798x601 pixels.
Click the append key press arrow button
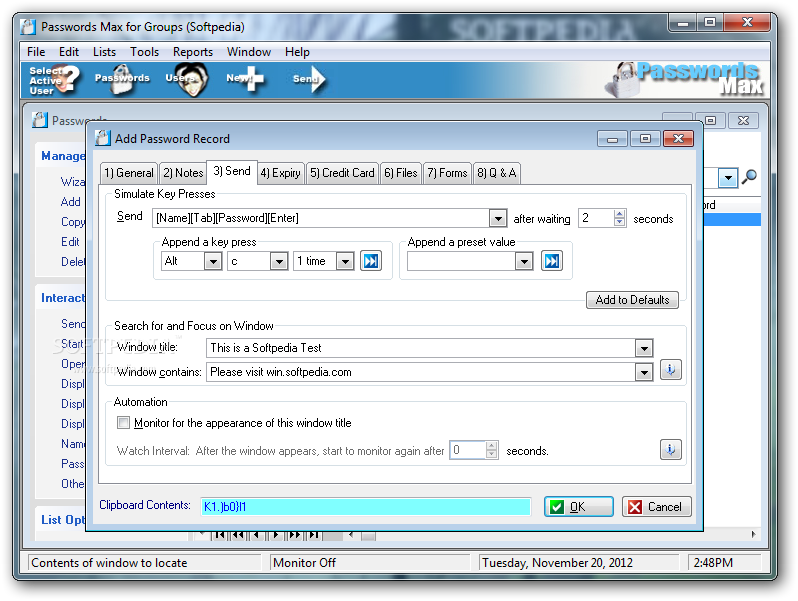coord(371,261)
